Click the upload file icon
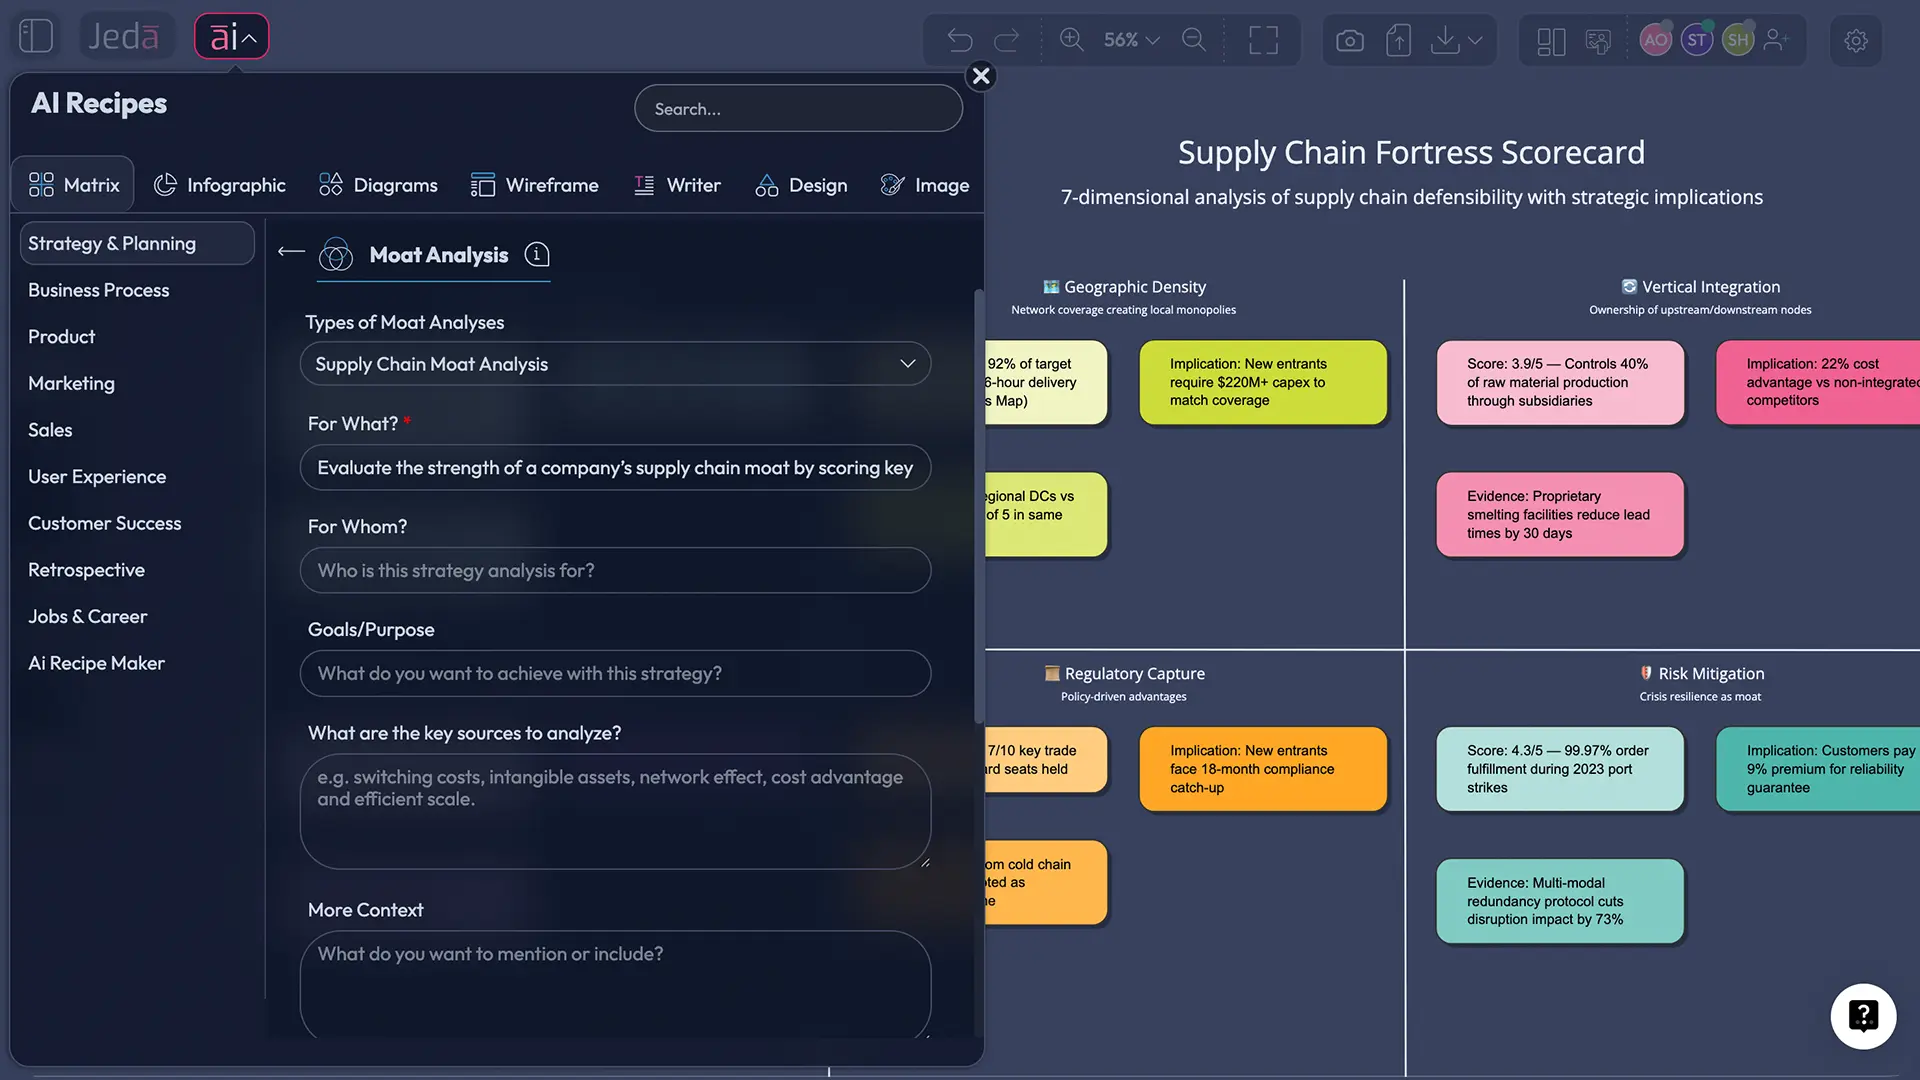 (1398, 40)
